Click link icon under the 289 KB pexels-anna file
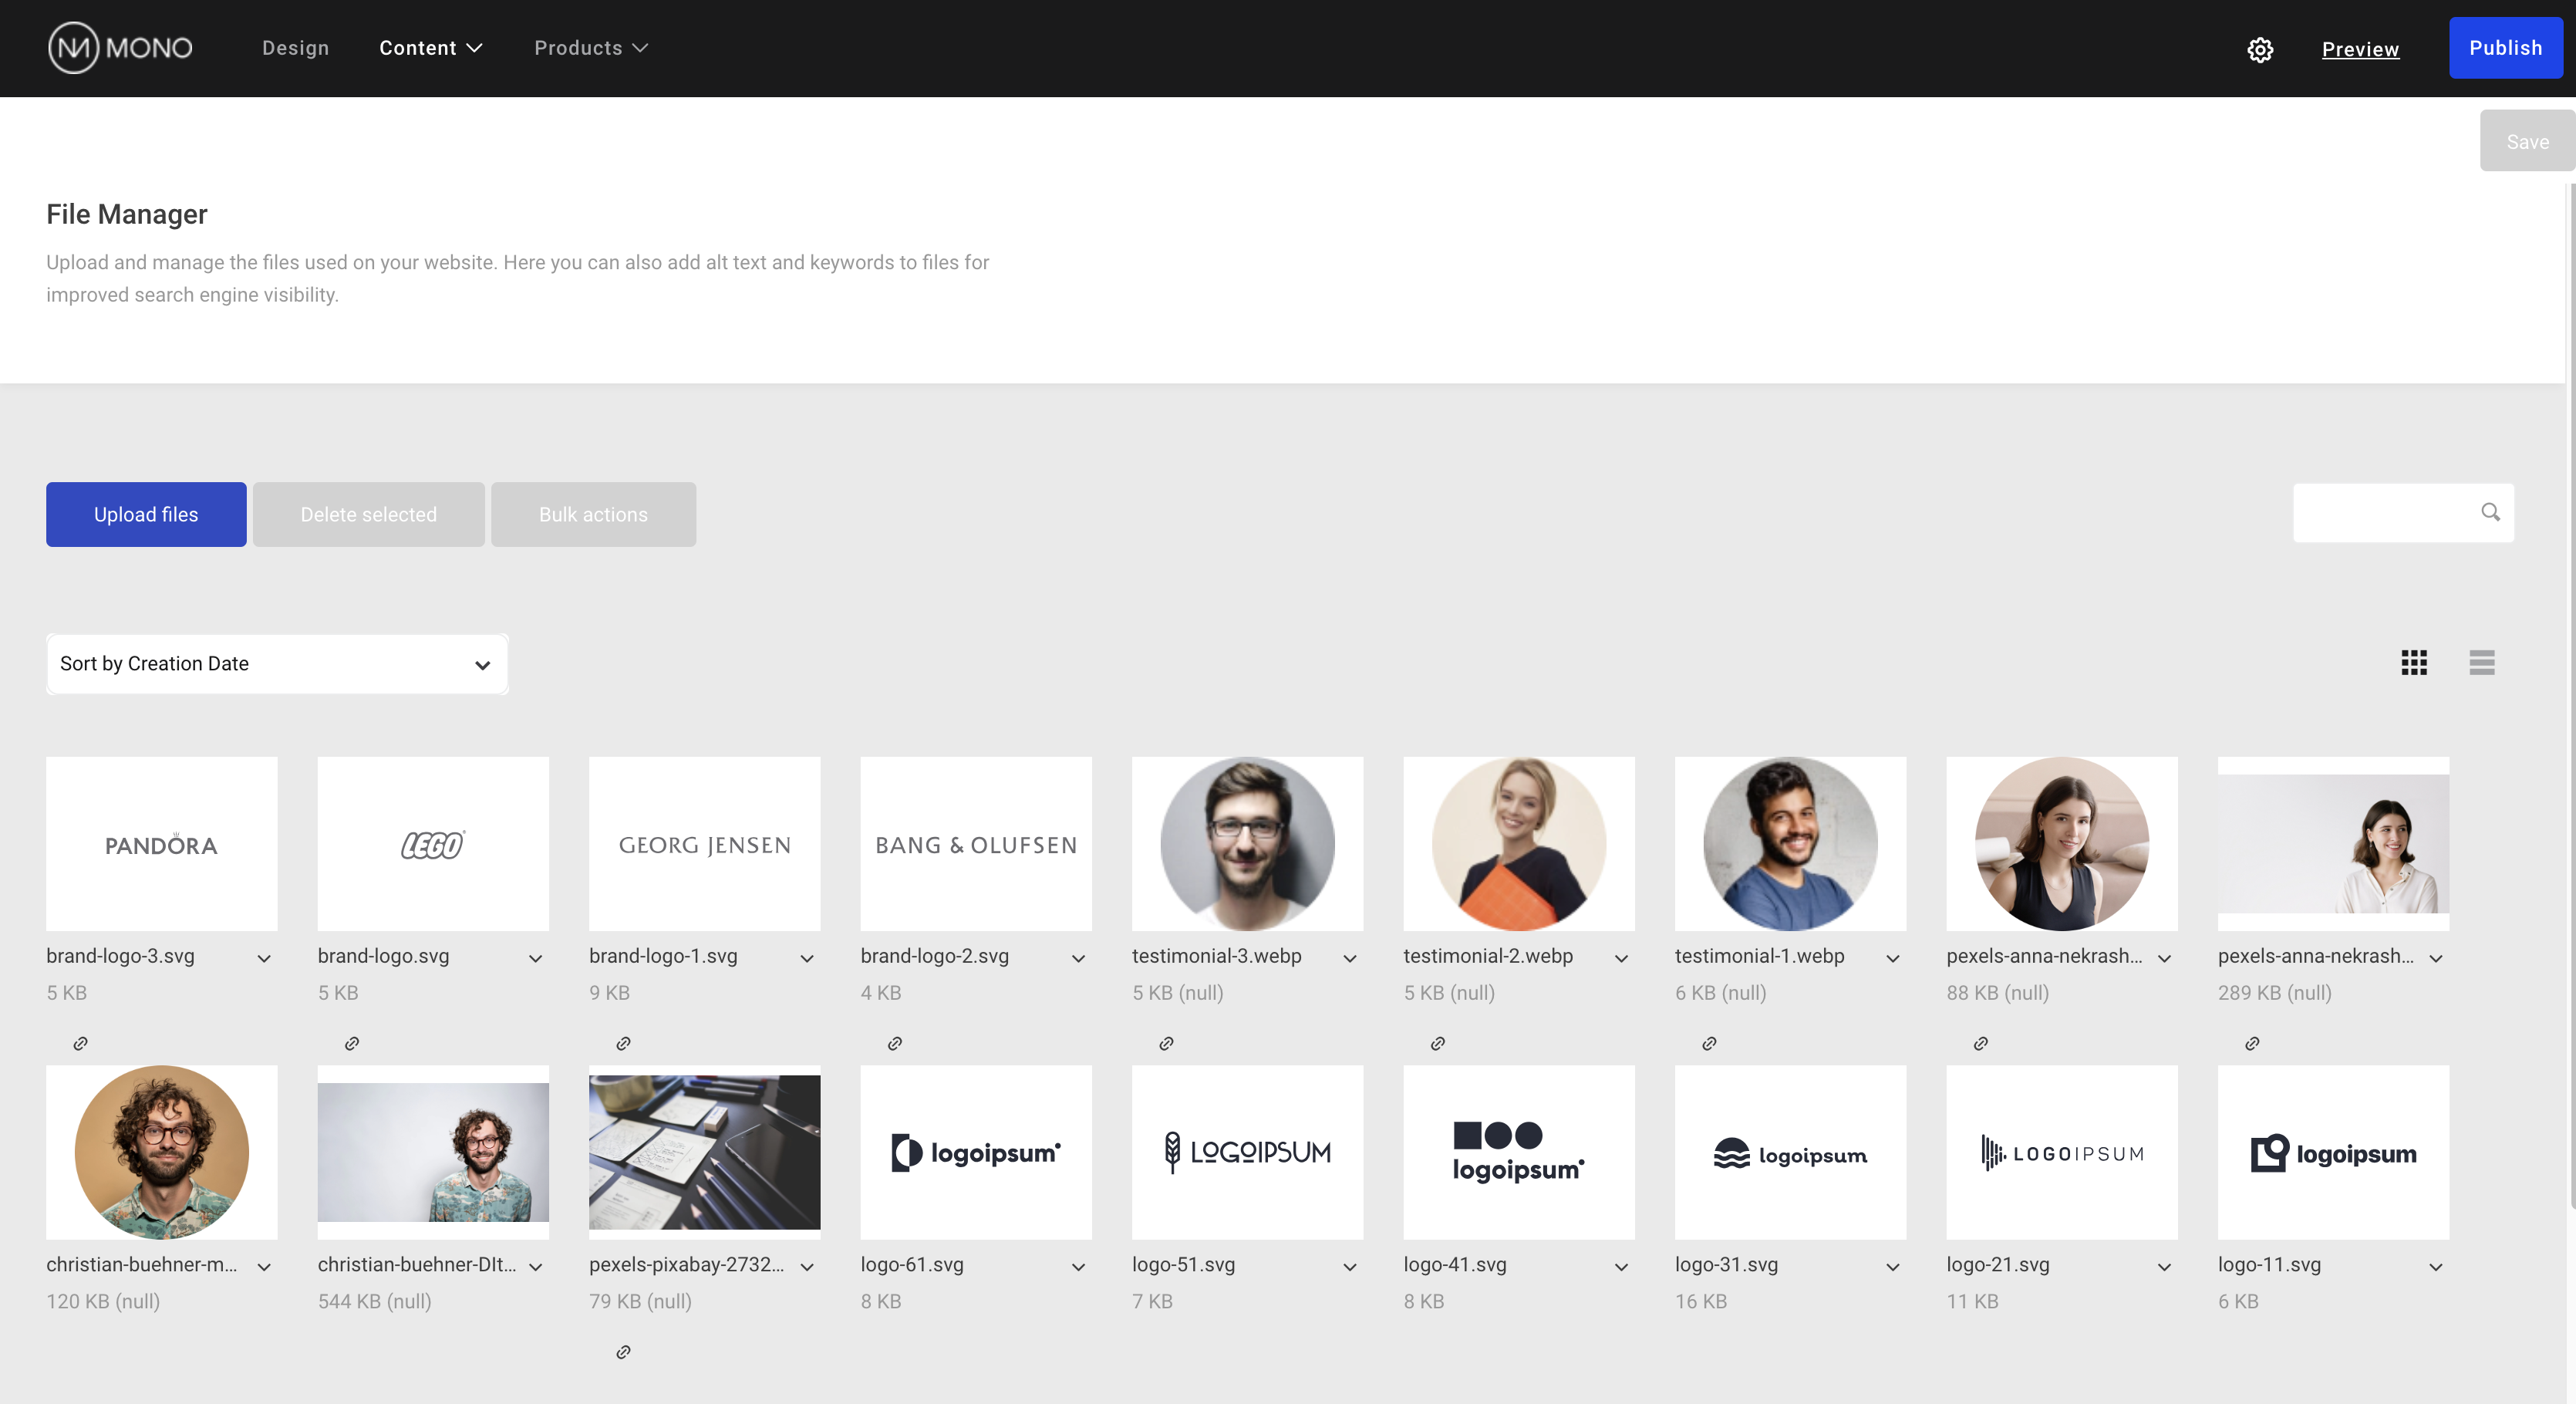Viewport: 2576px width, 1404px height. coord(2252,1043)
